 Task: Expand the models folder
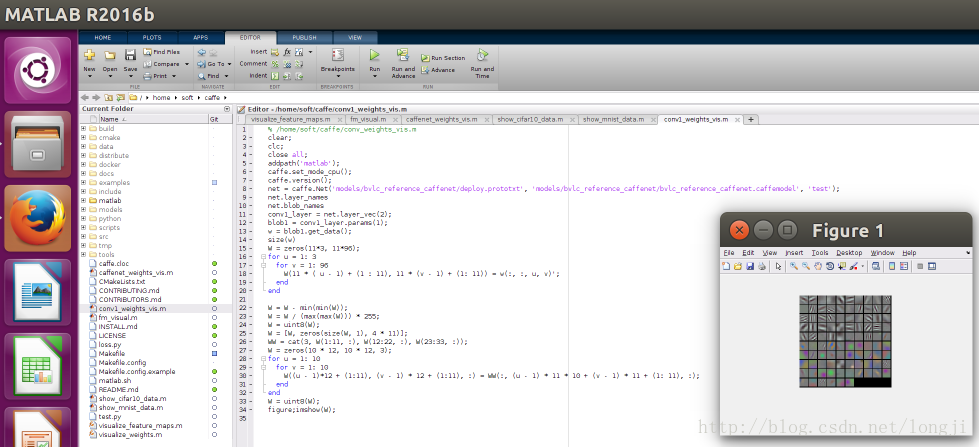83,210
